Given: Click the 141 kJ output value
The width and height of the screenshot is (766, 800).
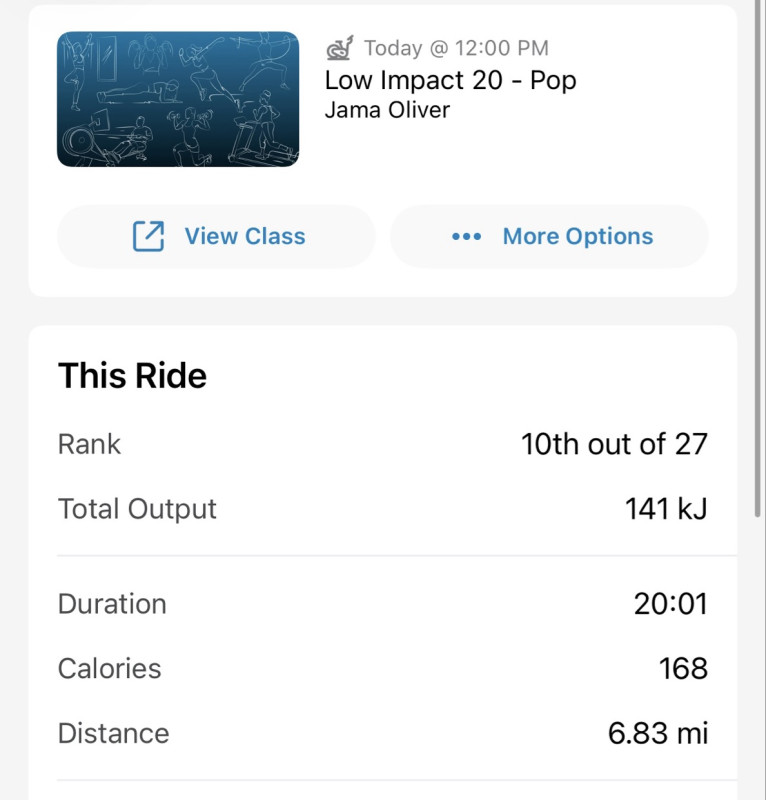Looking at the screenshot, I should point(666,509).
